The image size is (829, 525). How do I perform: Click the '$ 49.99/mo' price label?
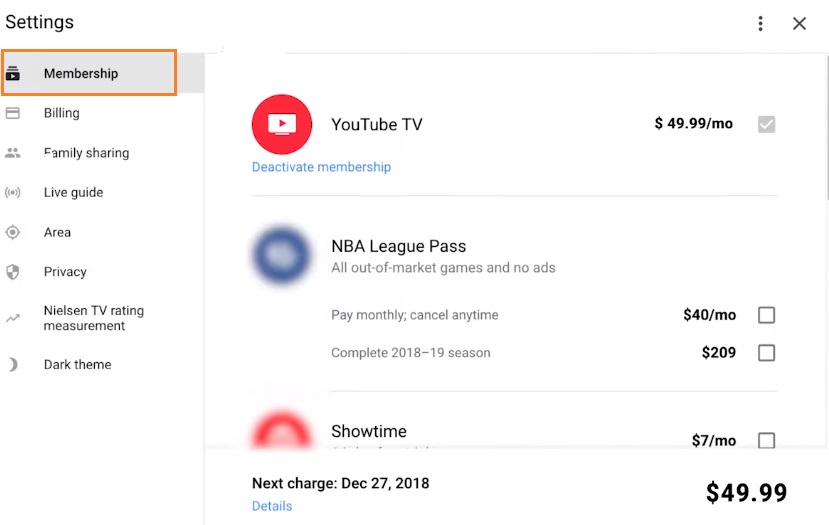(694, 123)
